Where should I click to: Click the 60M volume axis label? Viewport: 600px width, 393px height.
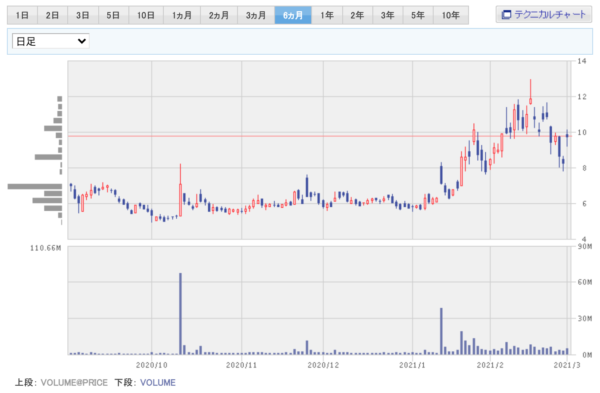(585, 282)
